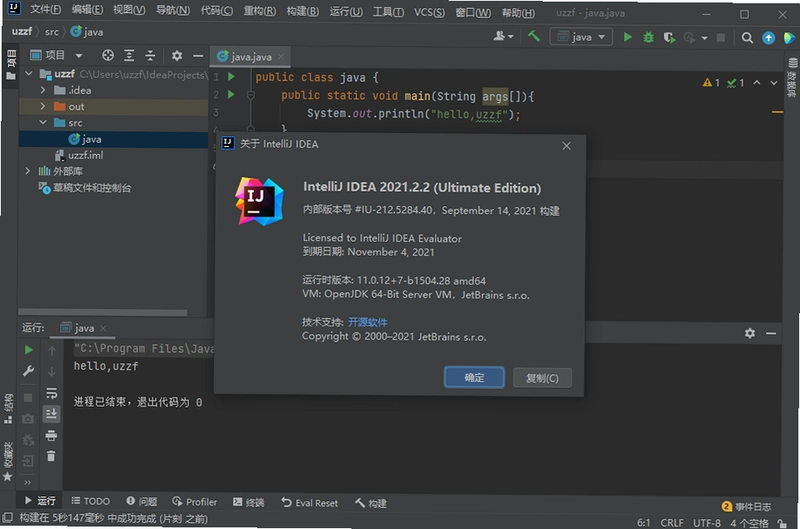800x529 pixels.
Task: Select uzzf.iml in the project tree
Action: (79, 155)
